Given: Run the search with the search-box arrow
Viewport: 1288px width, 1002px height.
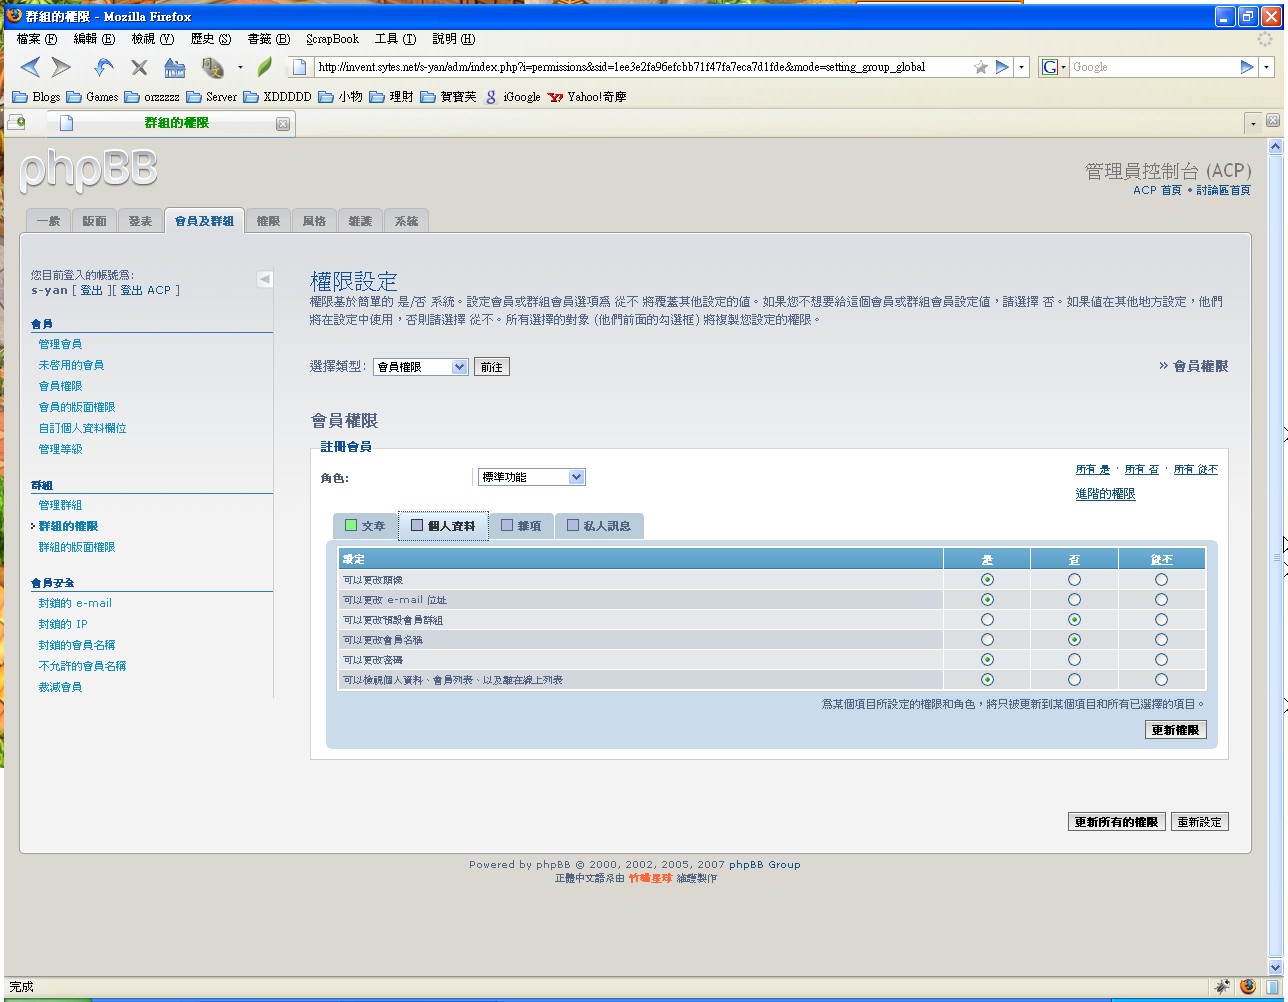Looking at the screenshot, I should 1247,67.
